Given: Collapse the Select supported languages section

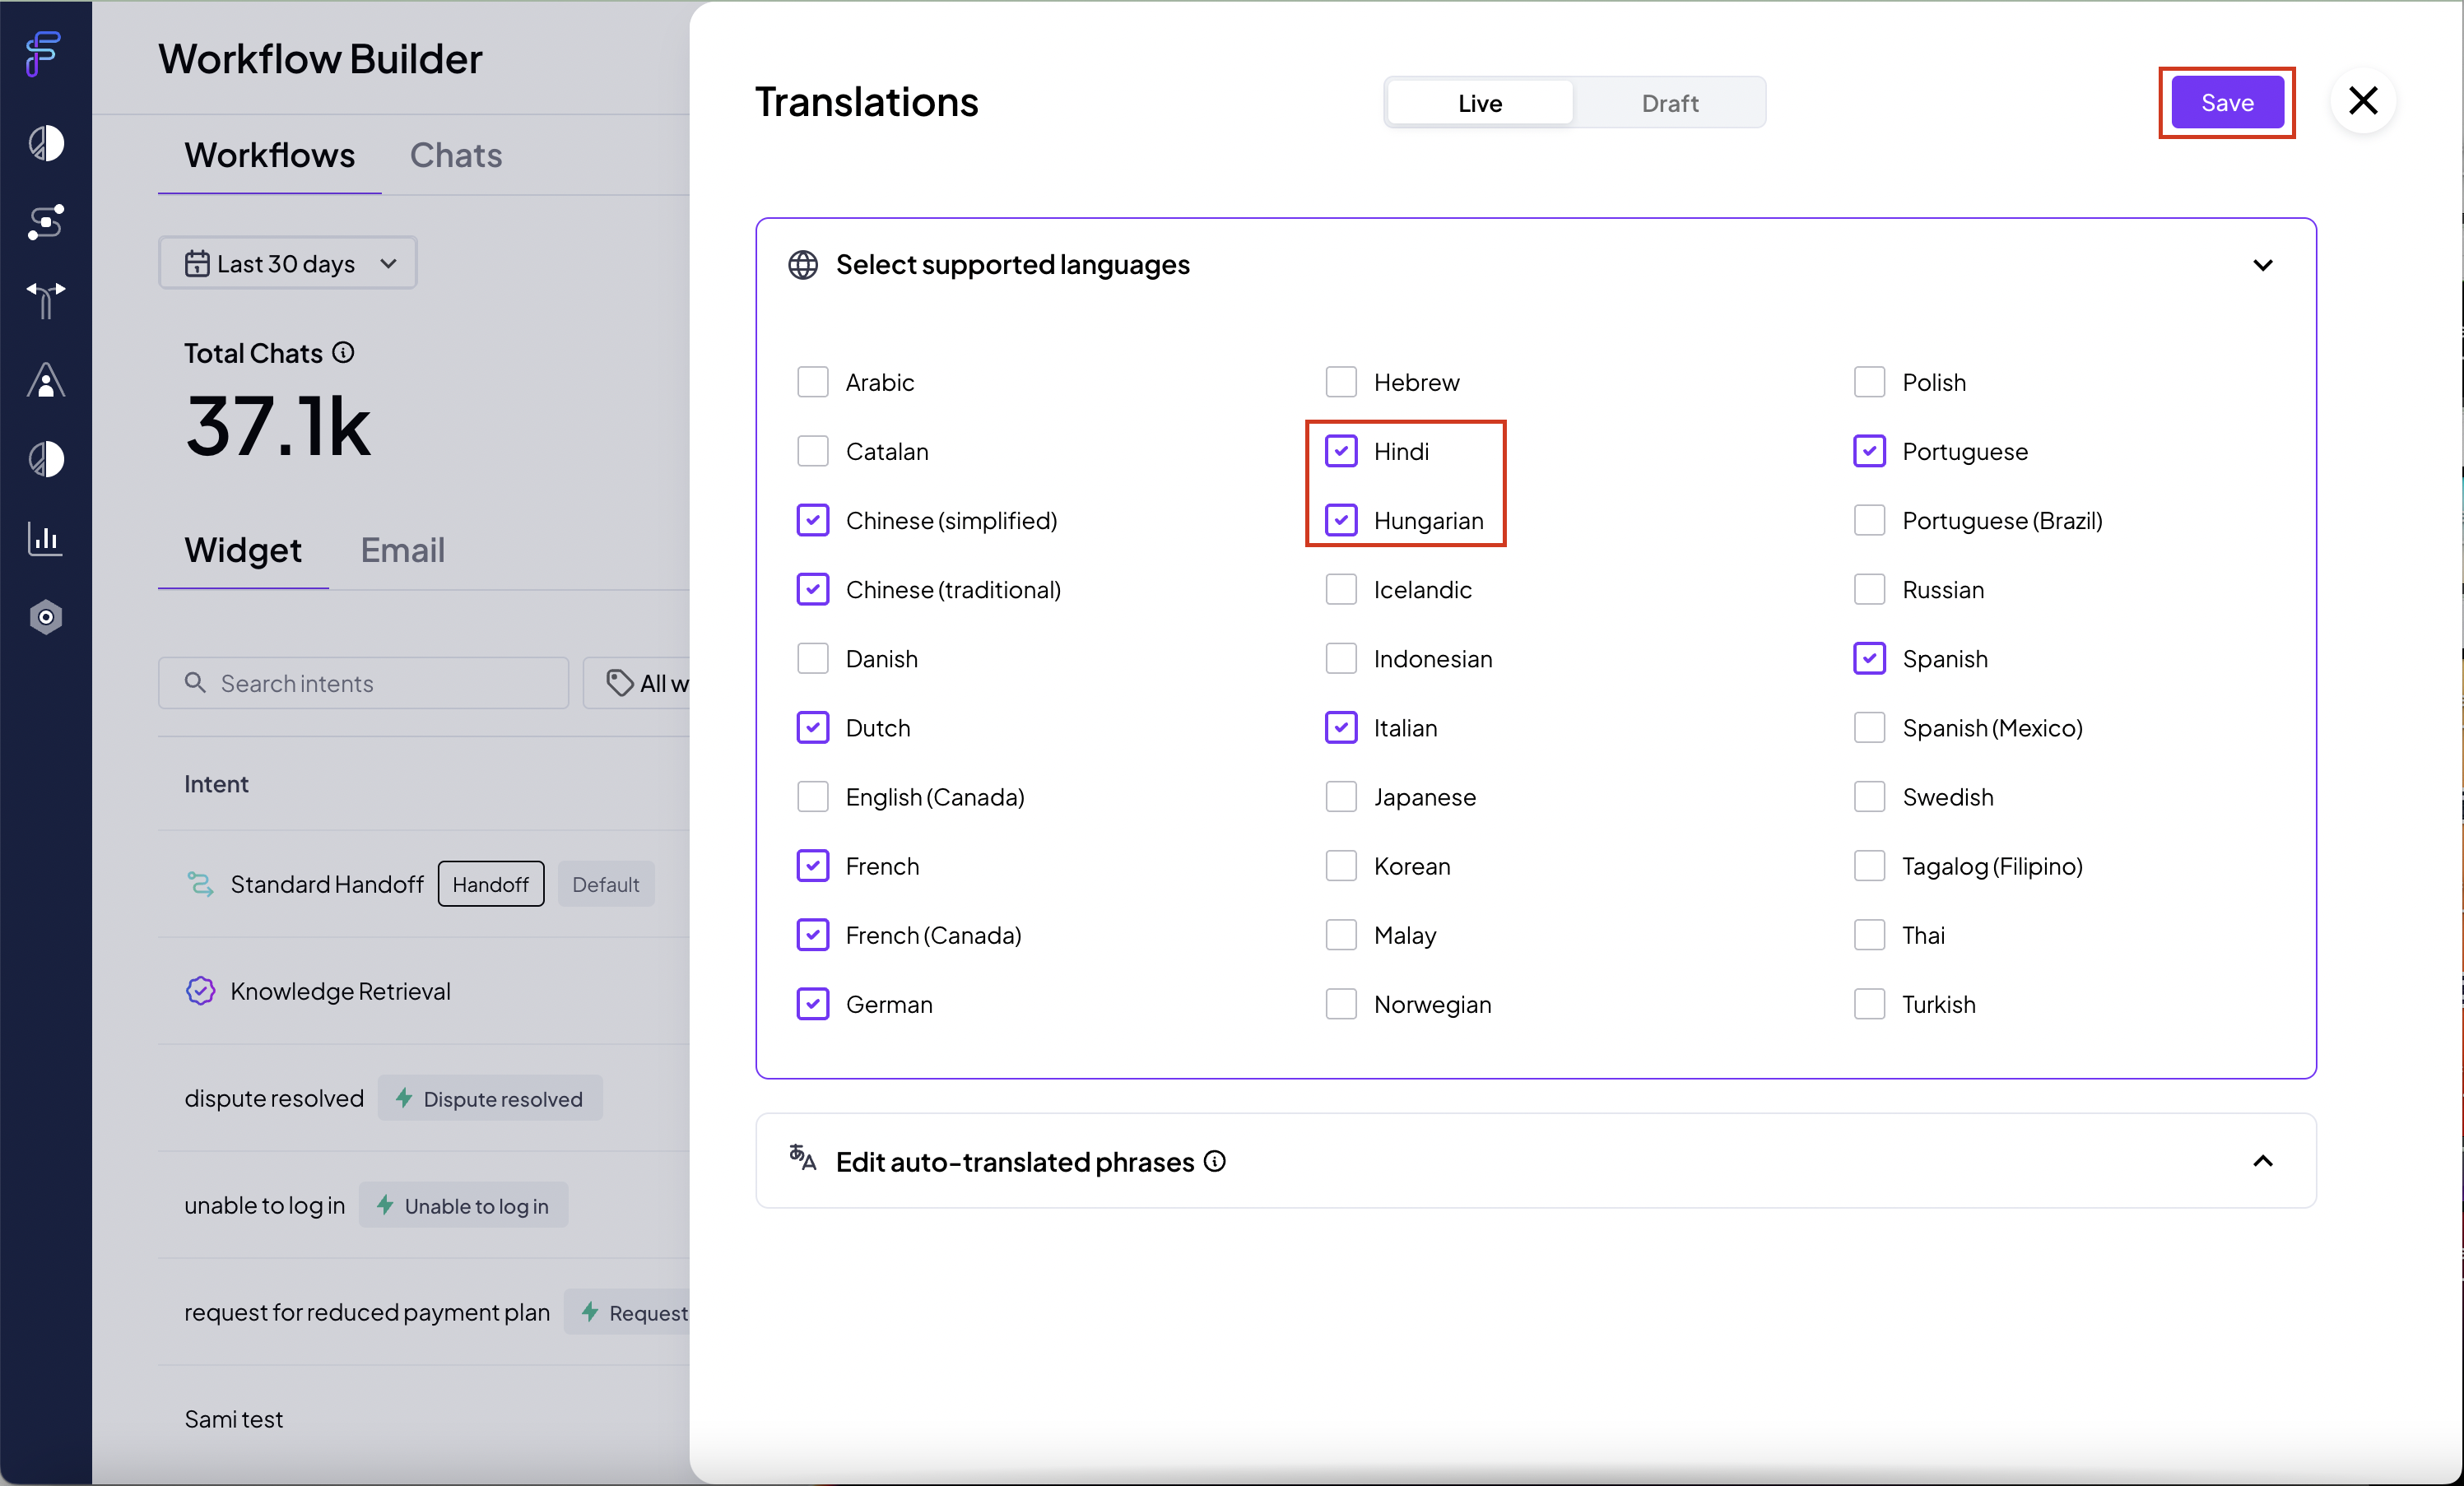Looking at the screenshot, I should pos(2263,265).
